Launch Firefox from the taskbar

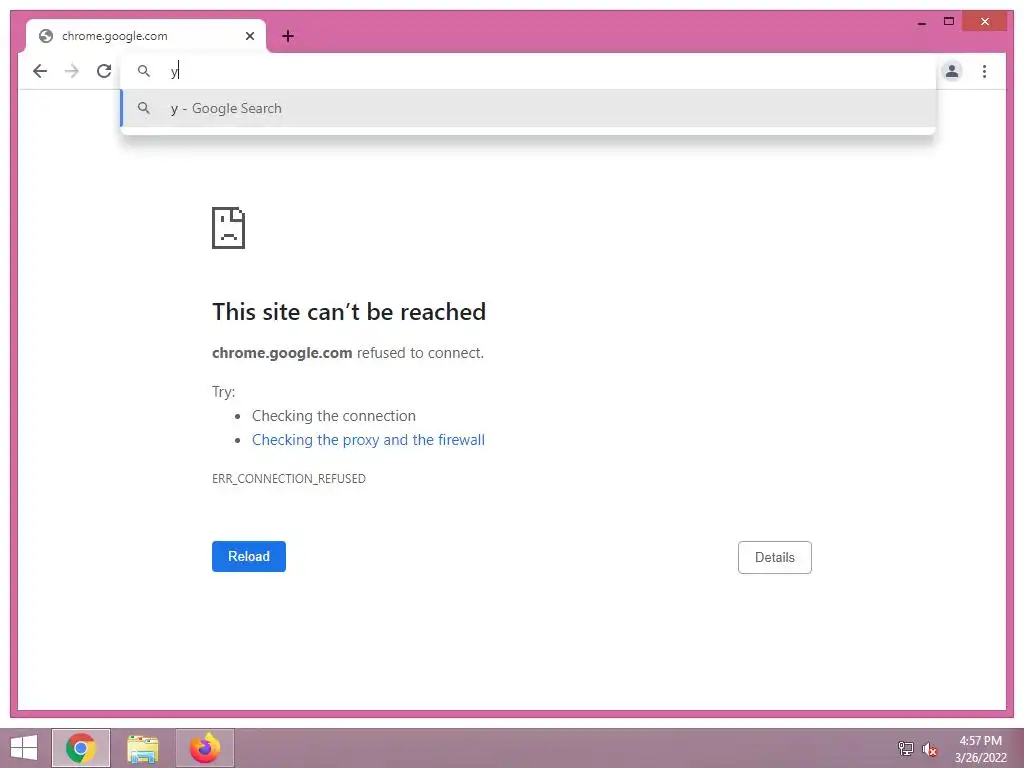(x=205, y=748)
